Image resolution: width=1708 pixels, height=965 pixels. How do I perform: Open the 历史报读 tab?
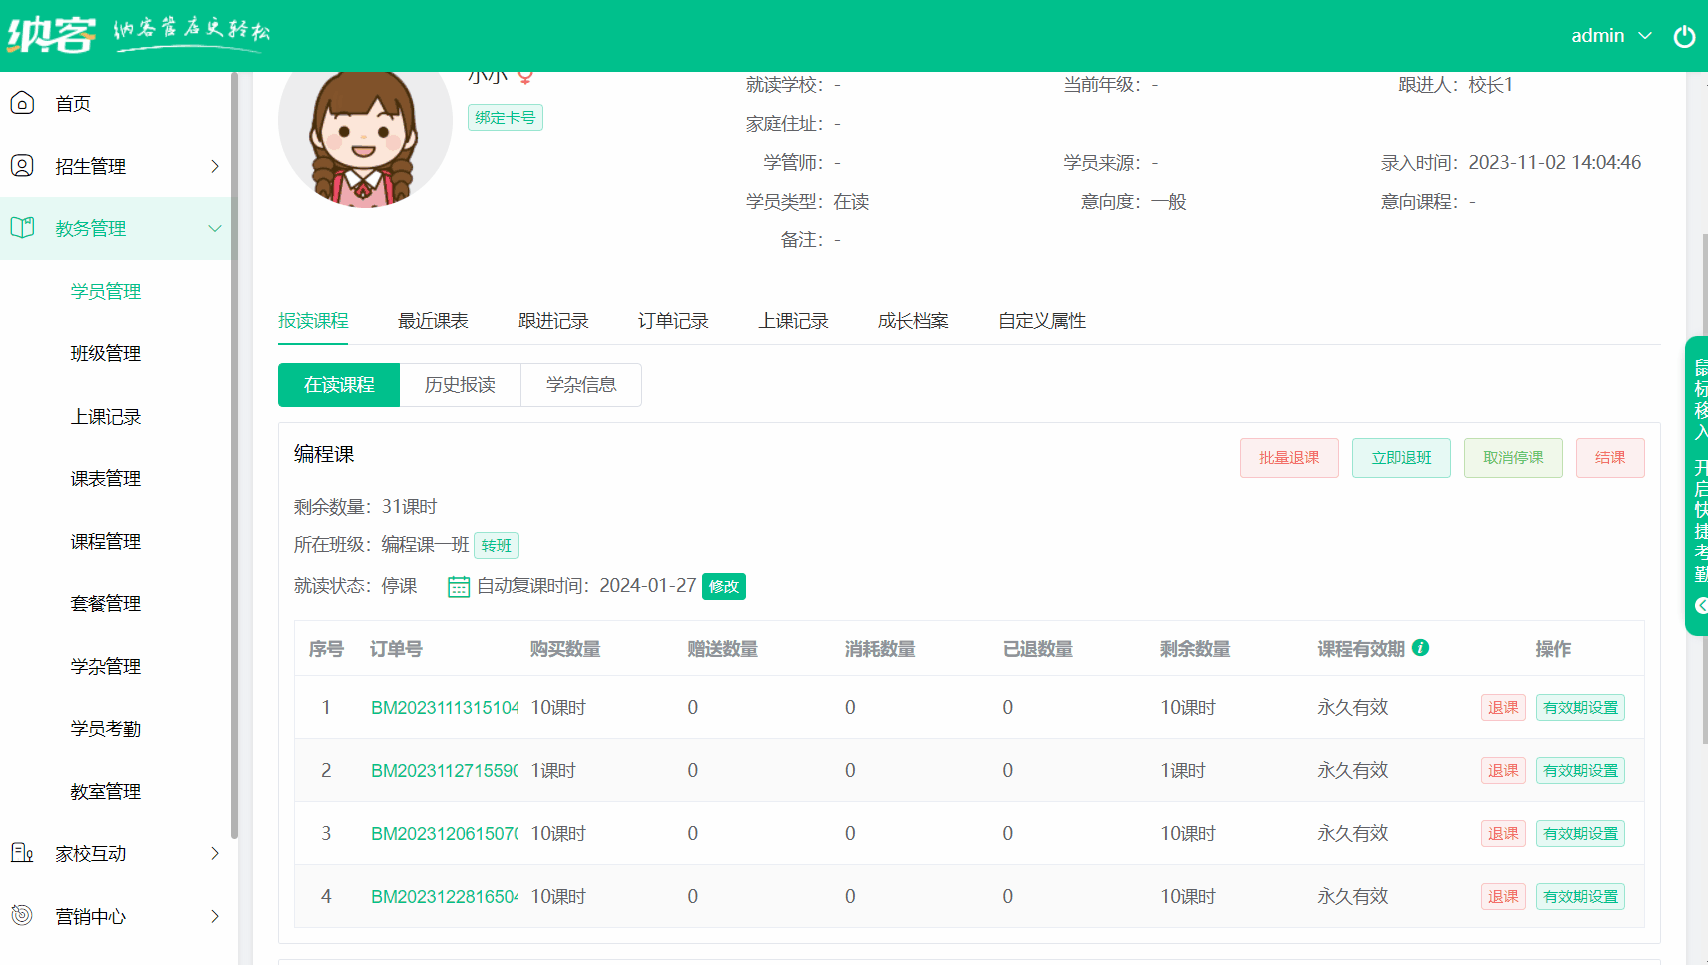pyautogui.click(x=459, y=385)
